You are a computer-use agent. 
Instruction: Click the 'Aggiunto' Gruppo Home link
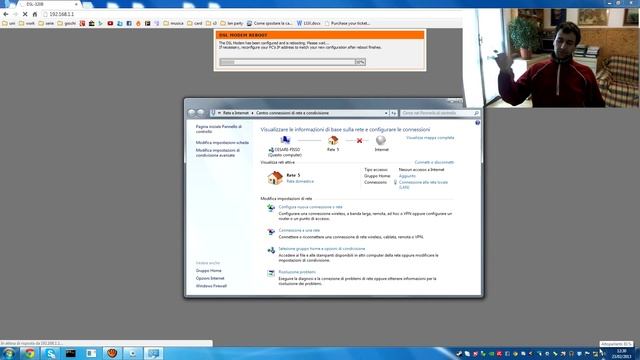(x=407, y=176)
